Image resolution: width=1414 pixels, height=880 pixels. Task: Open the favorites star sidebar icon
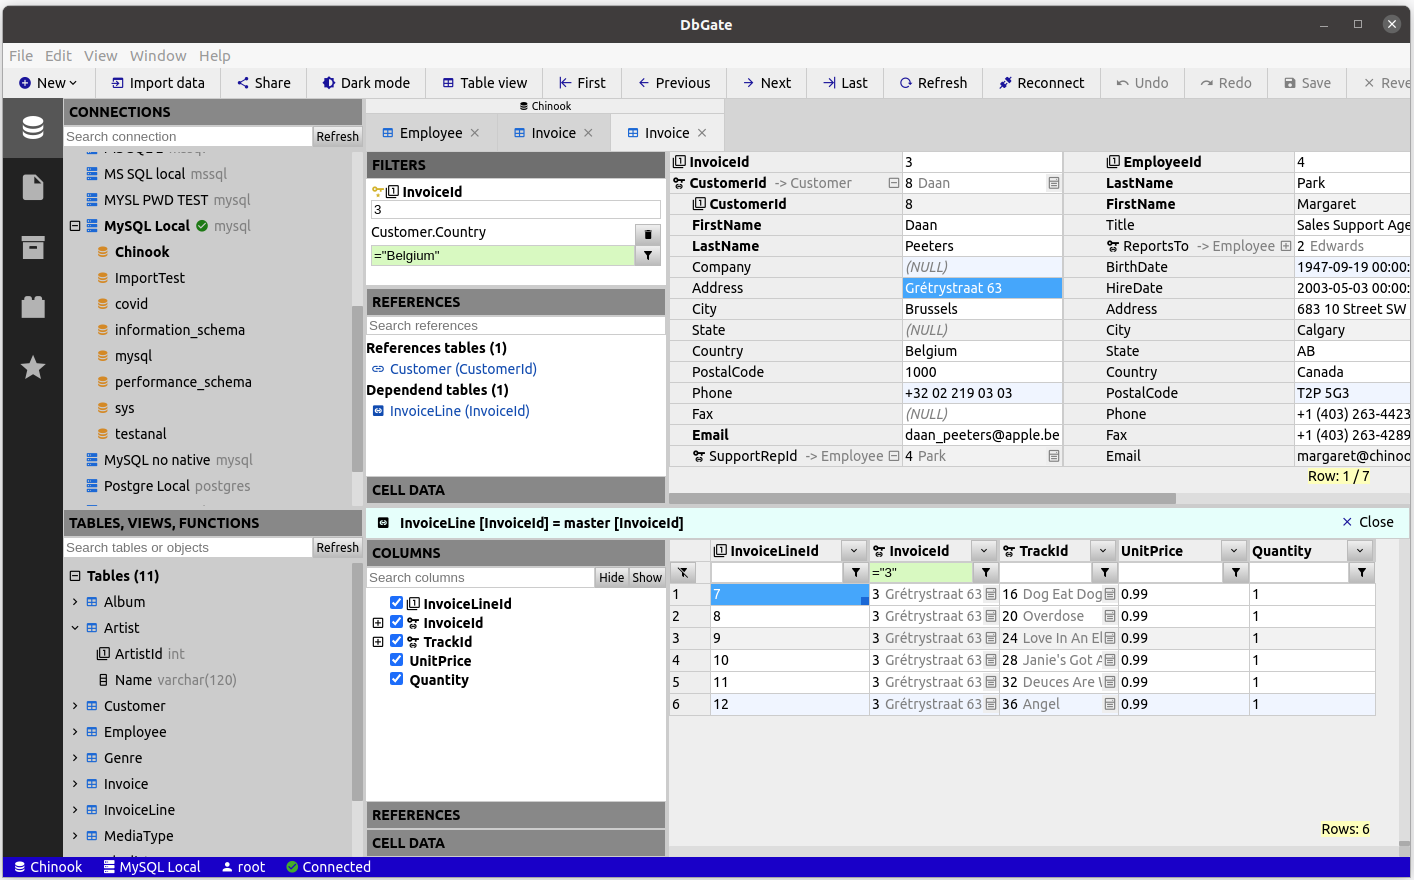[33, 368]
